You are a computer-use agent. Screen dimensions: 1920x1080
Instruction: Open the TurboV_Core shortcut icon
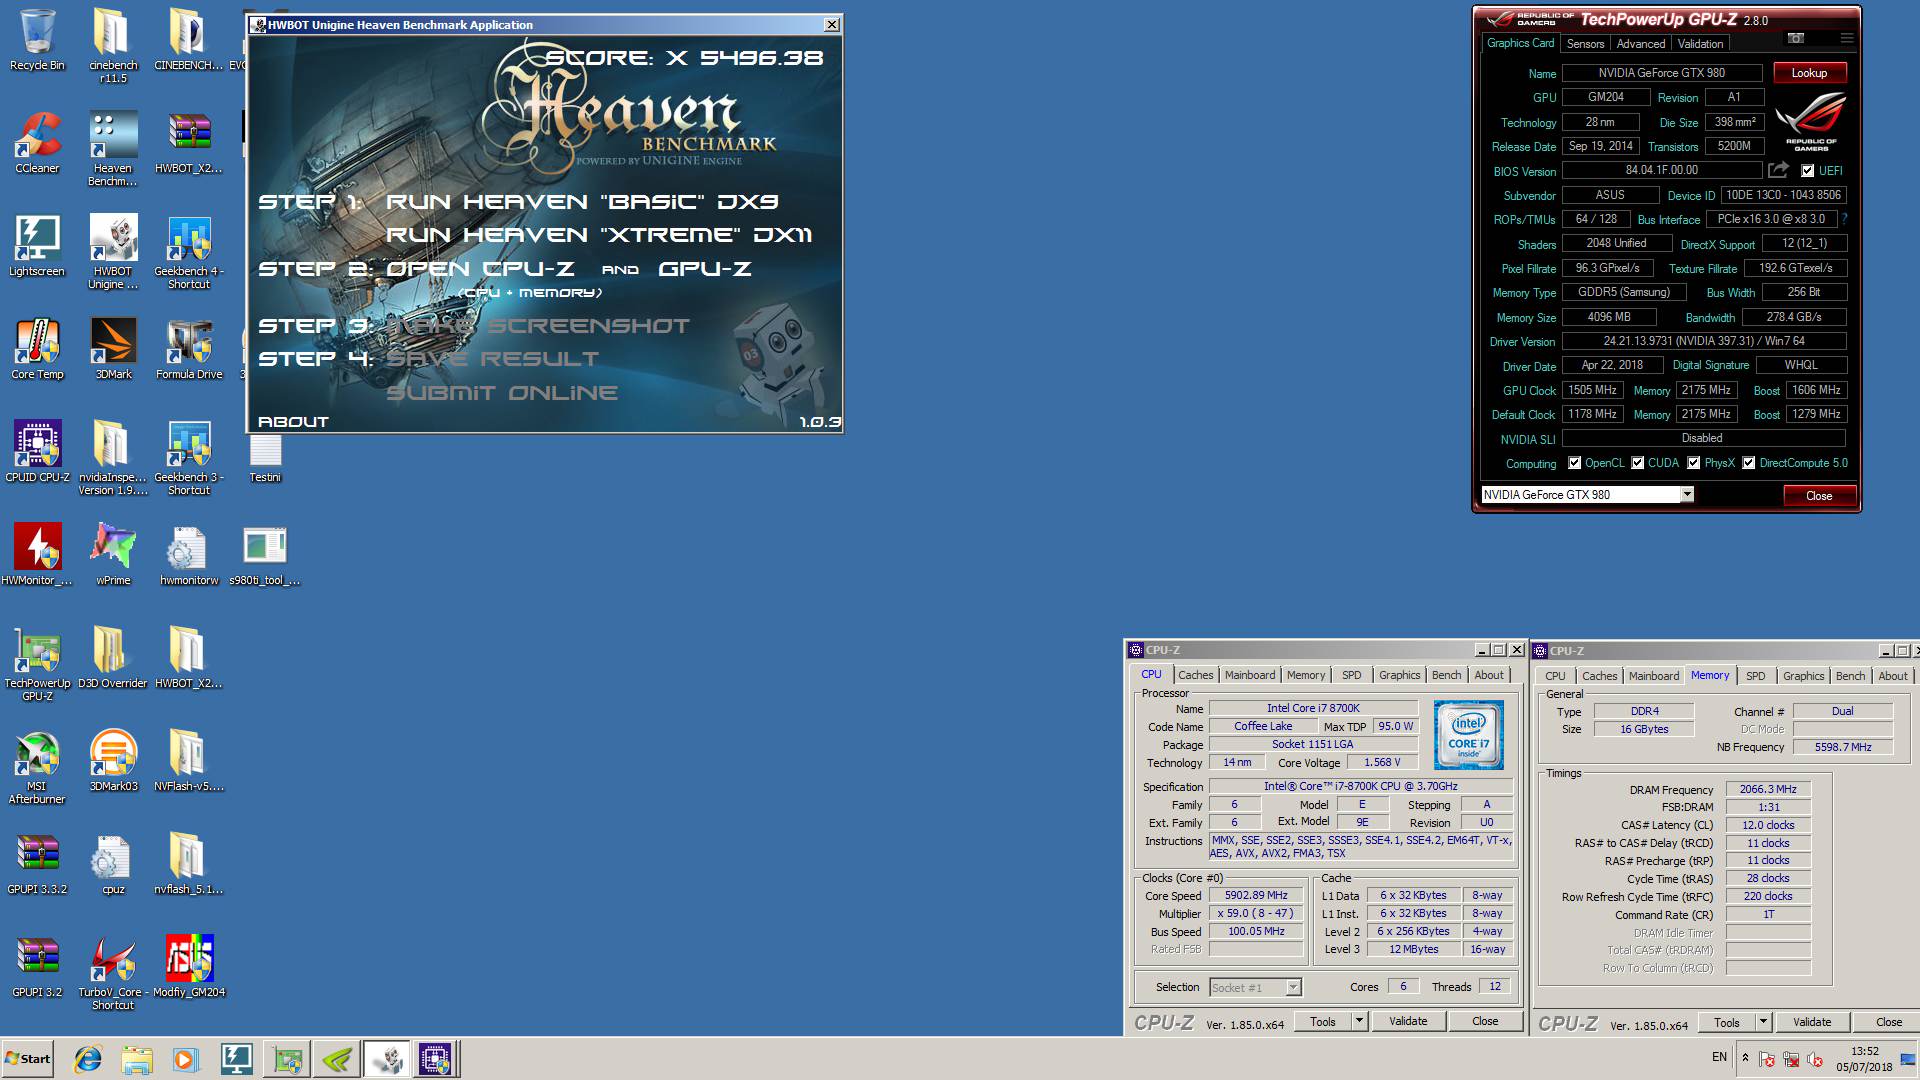tap(113, 973)
